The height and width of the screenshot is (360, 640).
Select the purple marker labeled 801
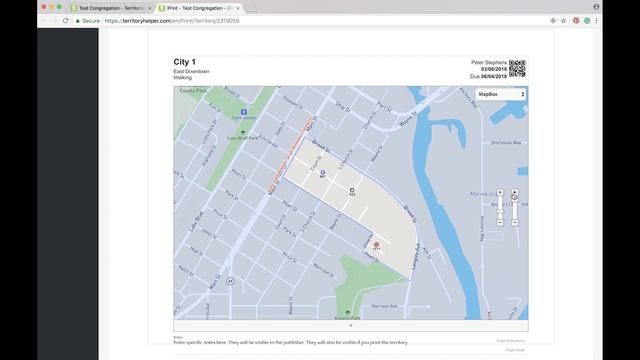pos(322,173)
